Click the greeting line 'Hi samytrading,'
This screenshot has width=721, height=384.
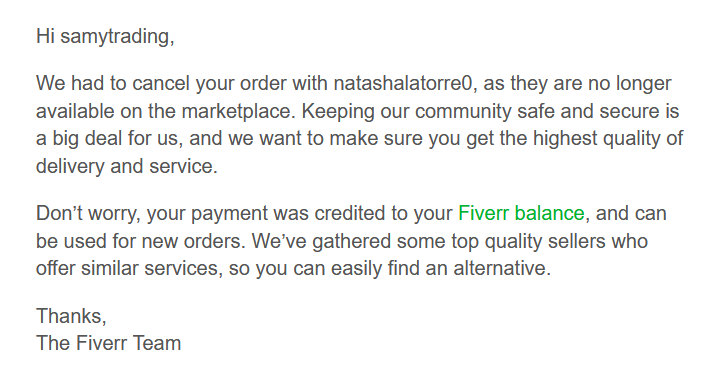[x=105, y=36]
